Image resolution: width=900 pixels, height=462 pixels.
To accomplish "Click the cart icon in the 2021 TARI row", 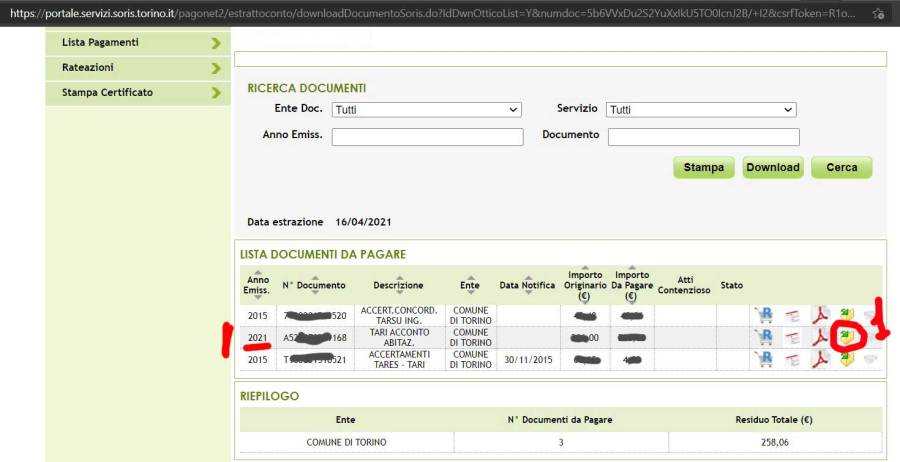I will [x=764, y=337].
